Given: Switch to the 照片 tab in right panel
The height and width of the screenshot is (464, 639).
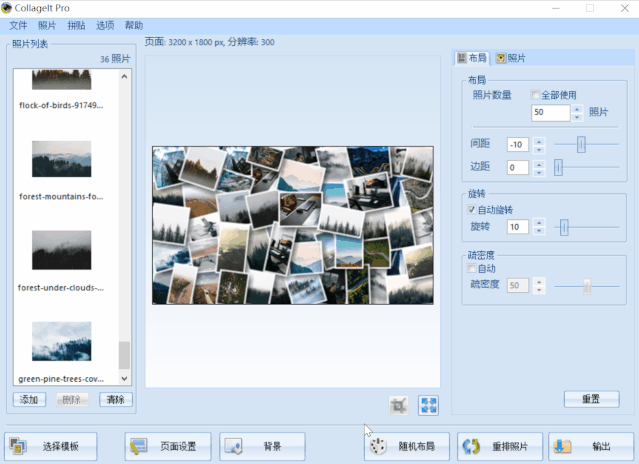Looking at the screenshot, I should tap(510, 58).
